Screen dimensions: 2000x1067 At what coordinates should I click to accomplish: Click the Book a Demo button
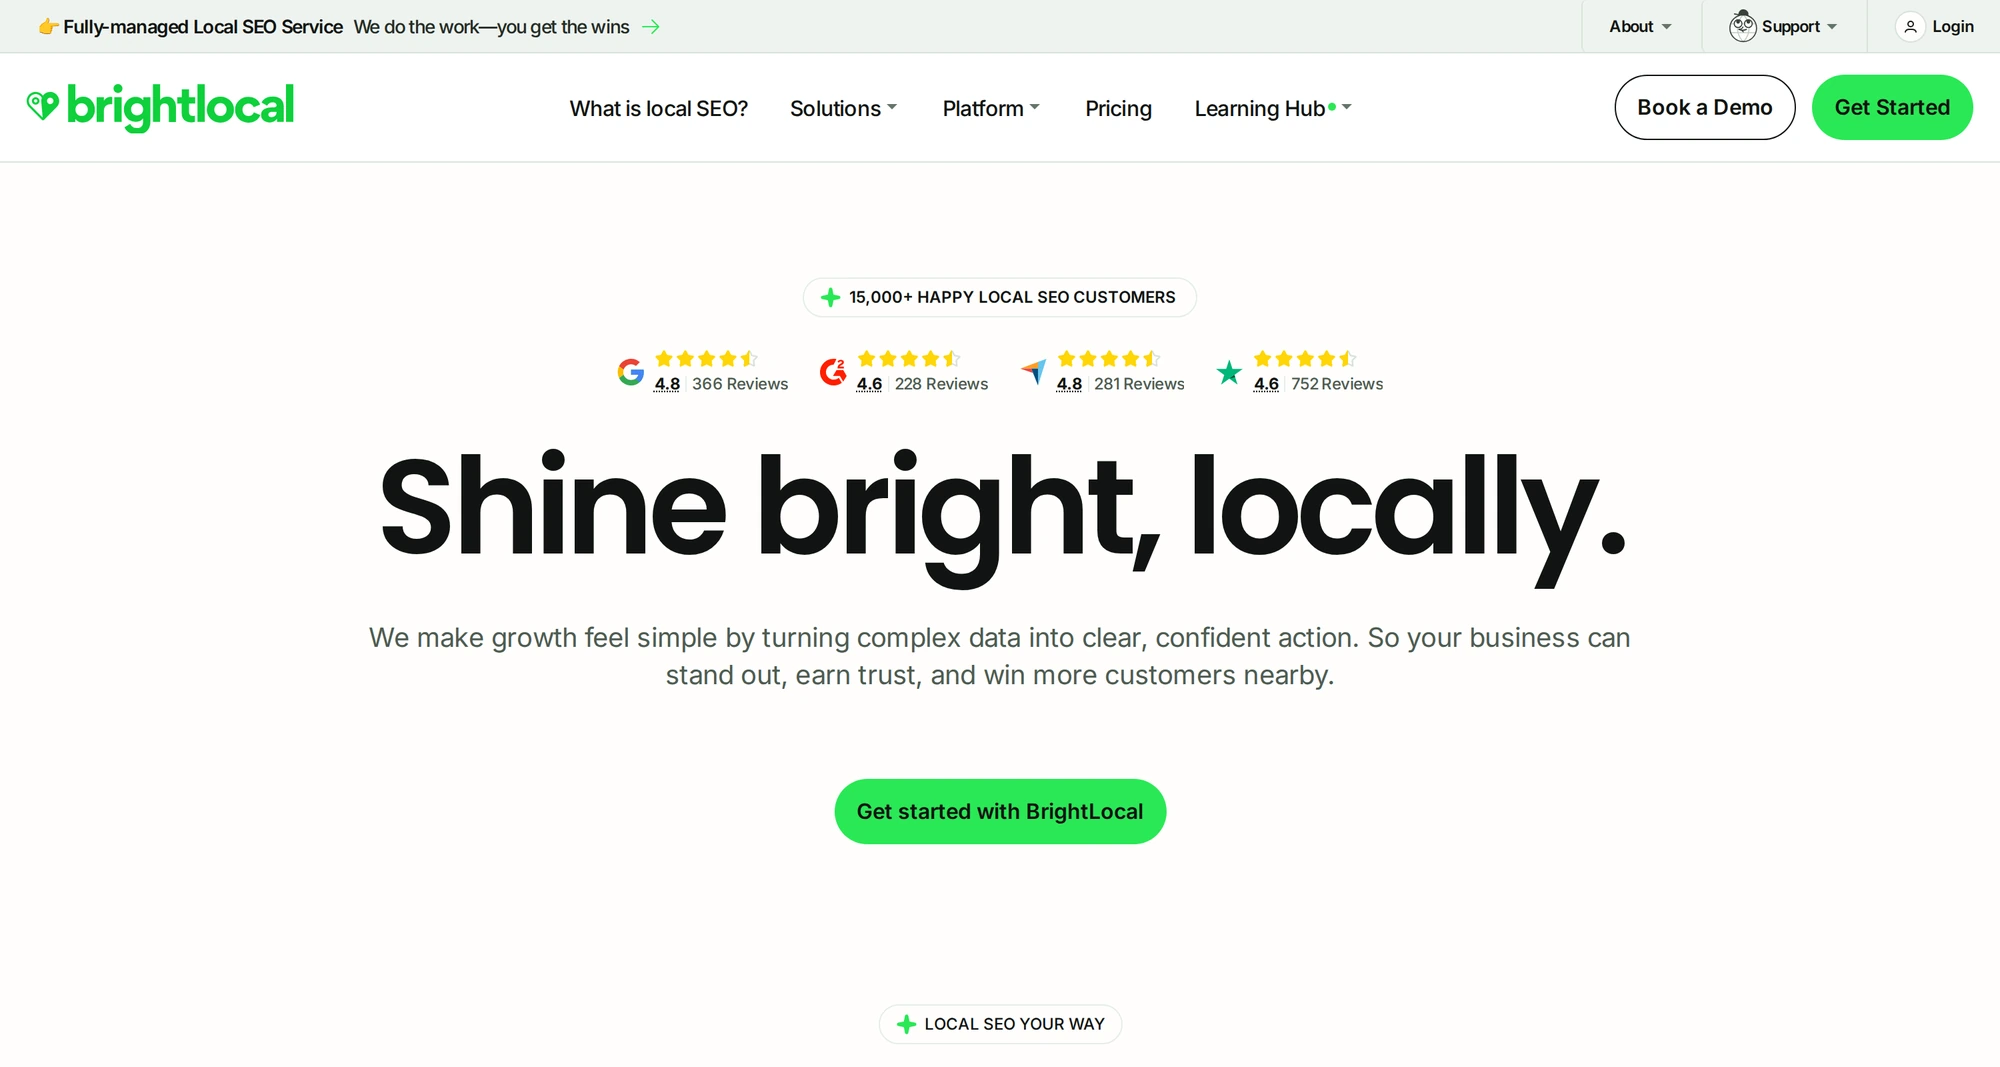1704,107
